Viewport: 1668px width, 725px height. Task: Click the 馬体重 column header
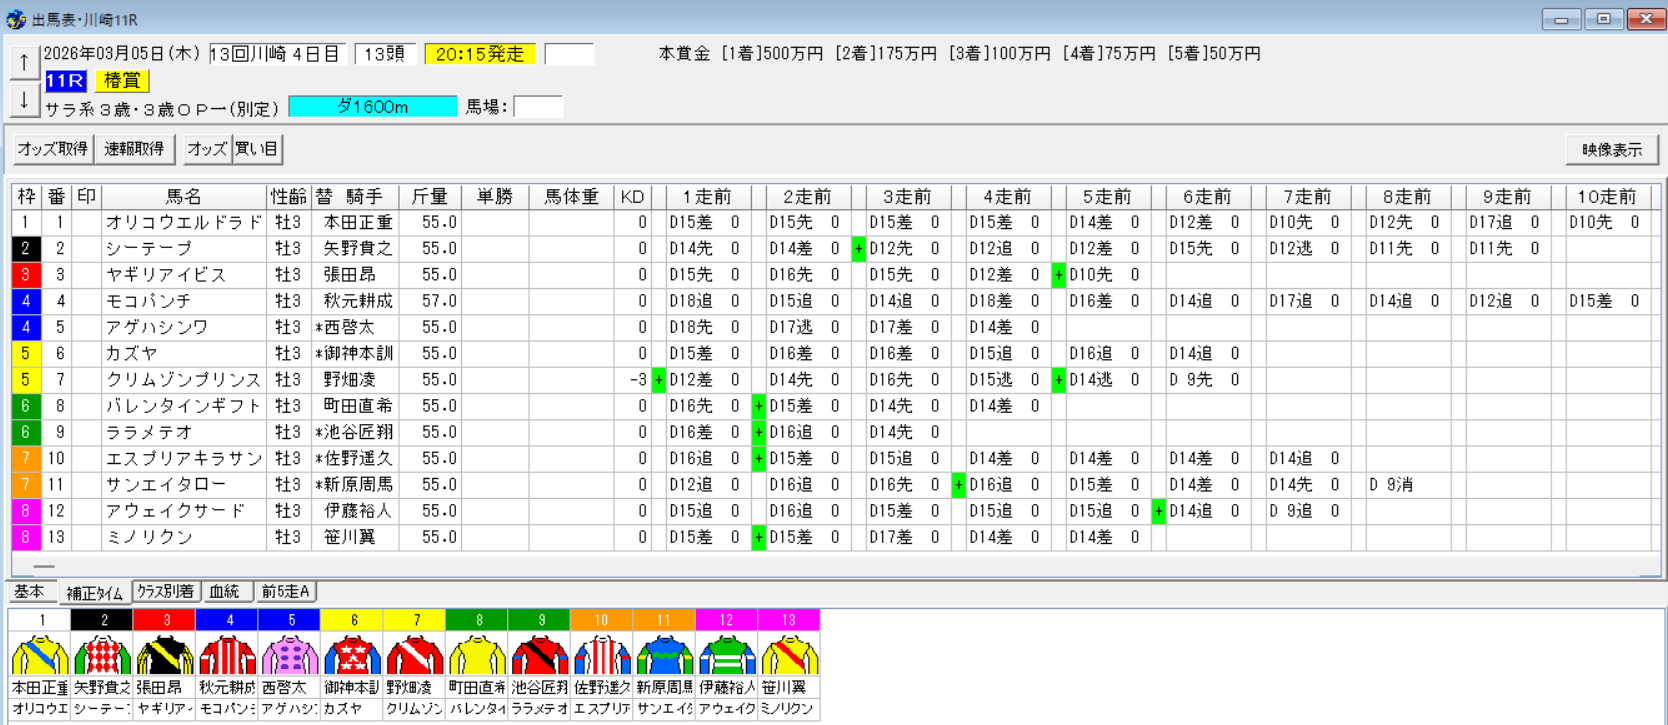click(571, 197)
